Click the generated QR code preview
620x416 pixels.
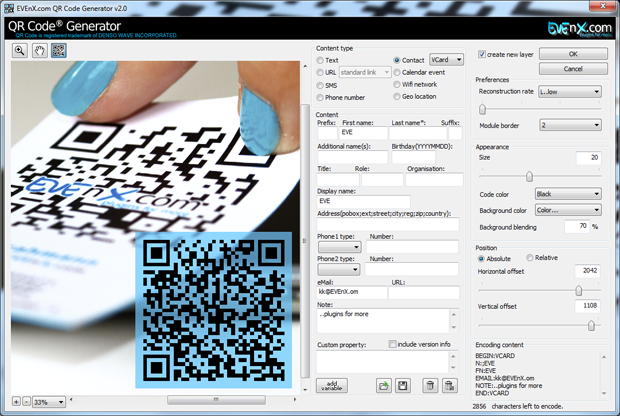point(214,310)
